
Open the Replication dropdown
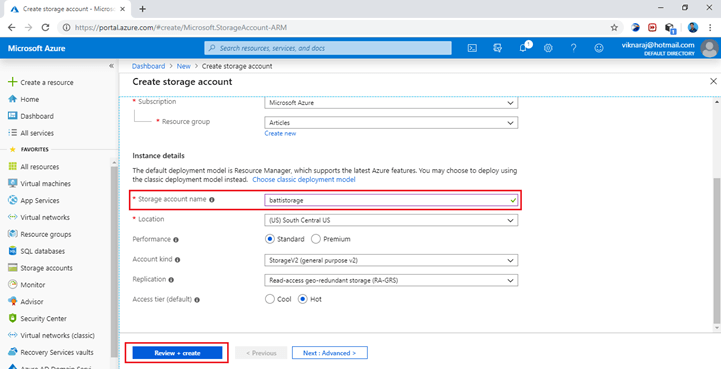(x=391, y=280)
